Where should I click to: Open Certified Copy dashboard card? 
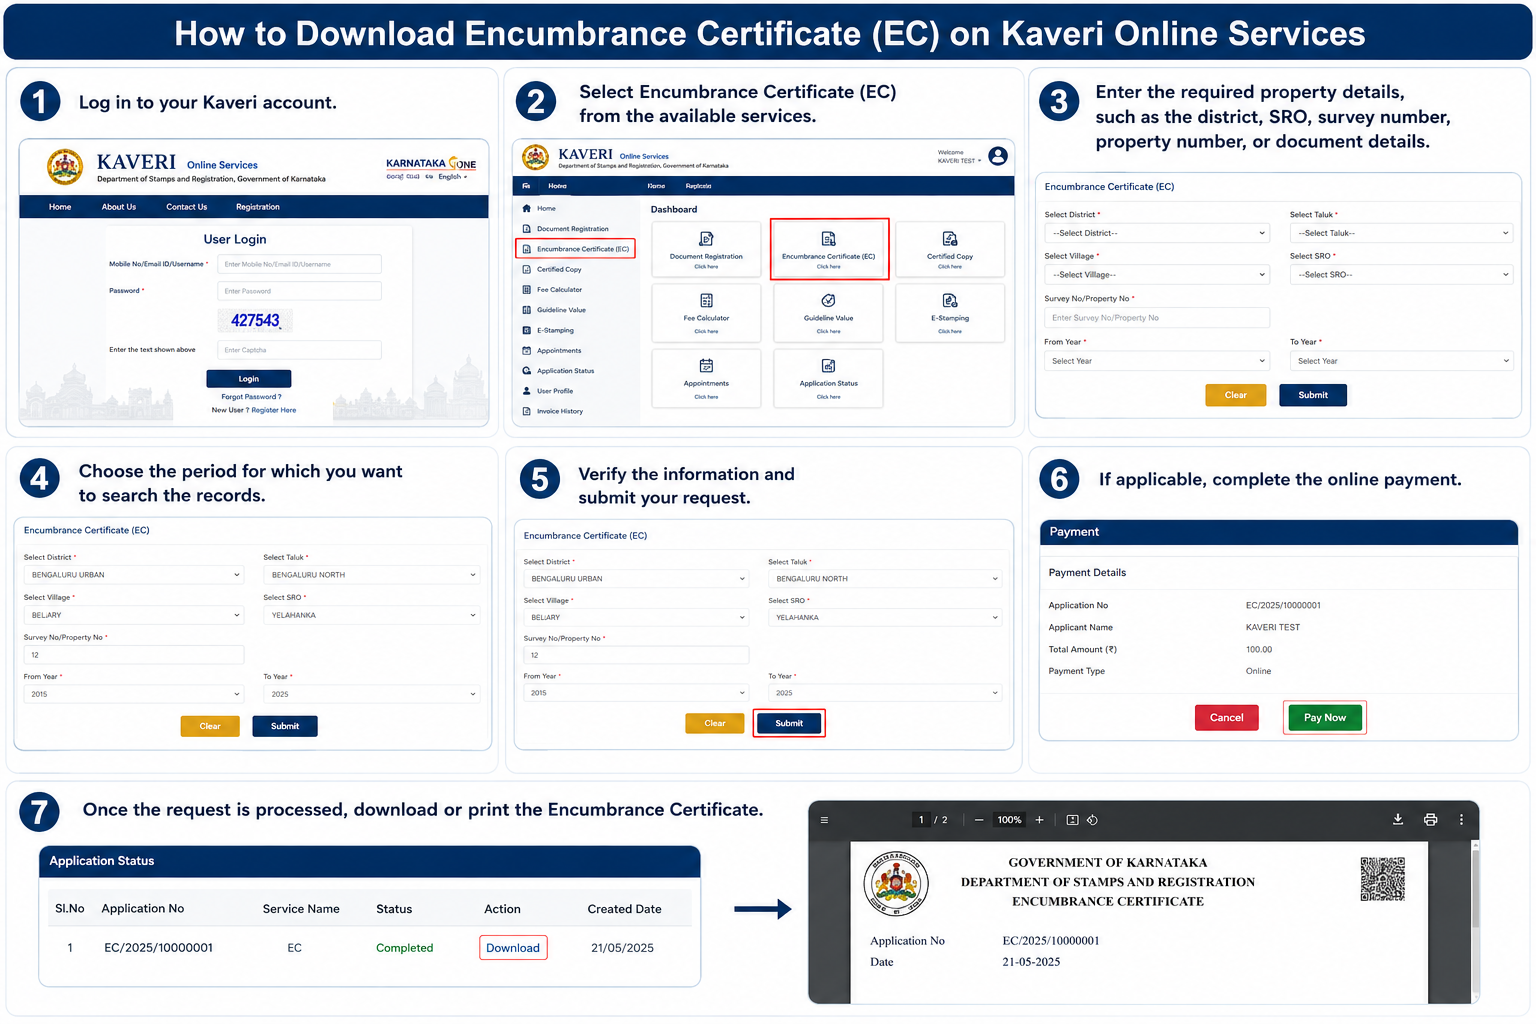pyautogui.click(x=950, y=249)
